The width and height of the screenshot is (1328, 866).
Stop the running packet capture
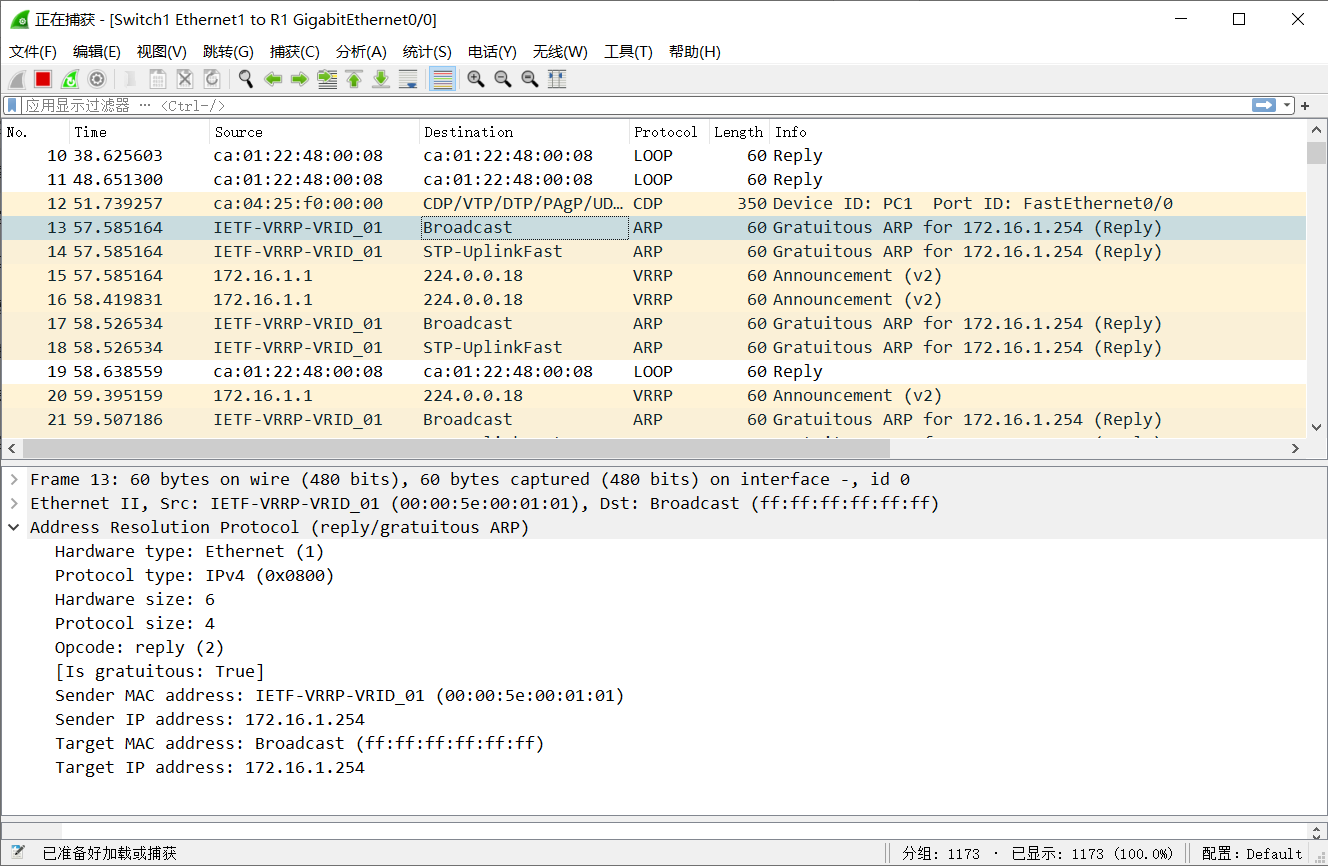[41, 79]
